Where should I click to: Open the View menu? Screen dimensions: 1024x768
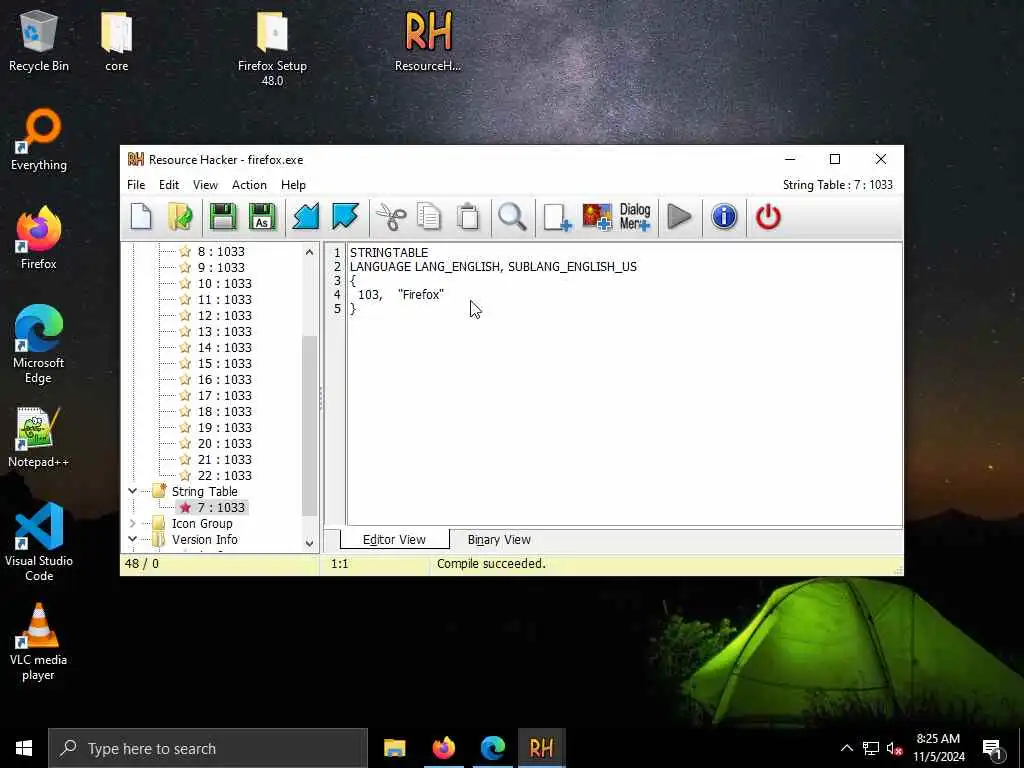205,185
